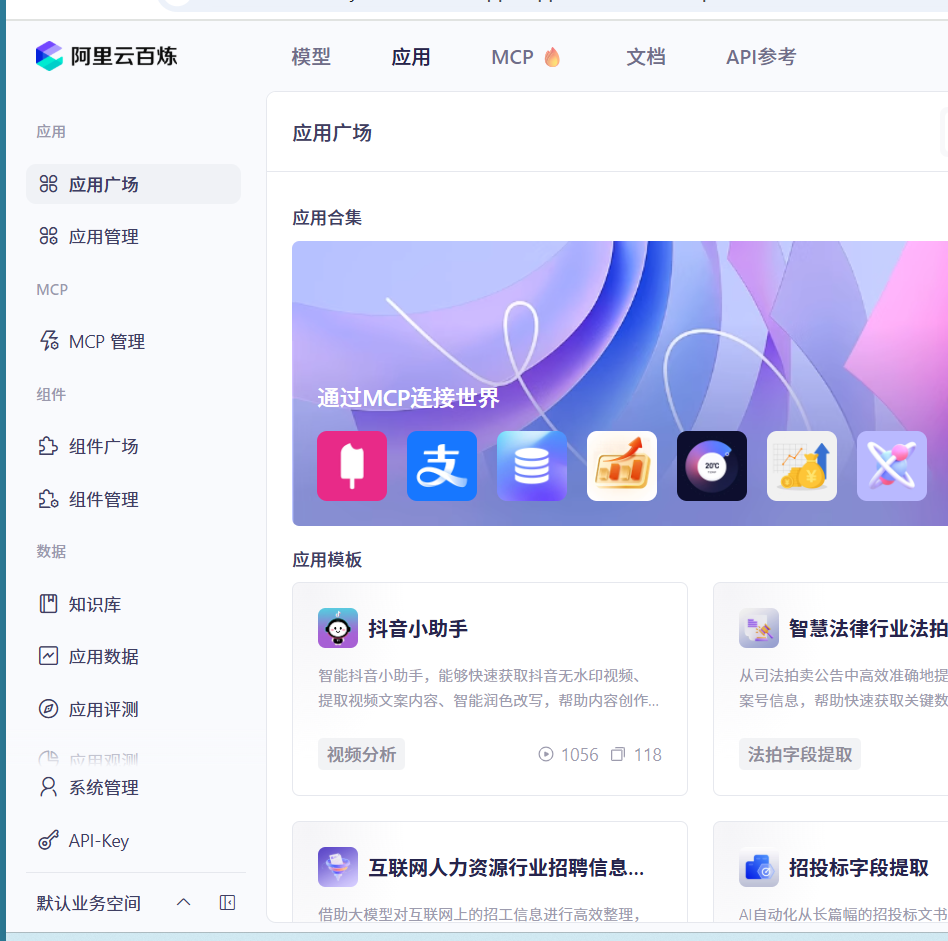The image size is (948, 941).
Task: Open MCP 管理 label in sidebar
Action: coord(107,342)
